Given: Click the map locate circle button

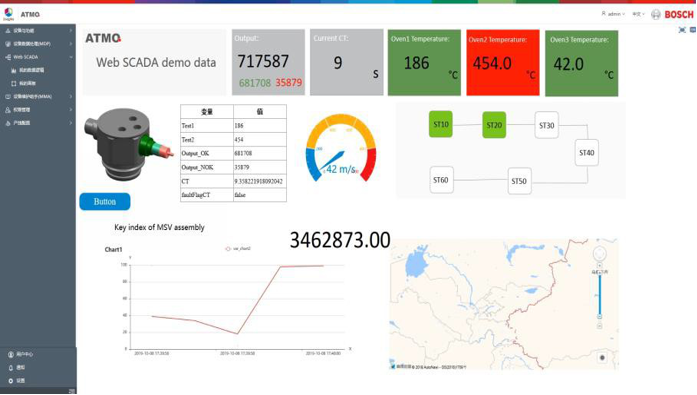Looking at the screenshot, I should [x=602, y=357].
